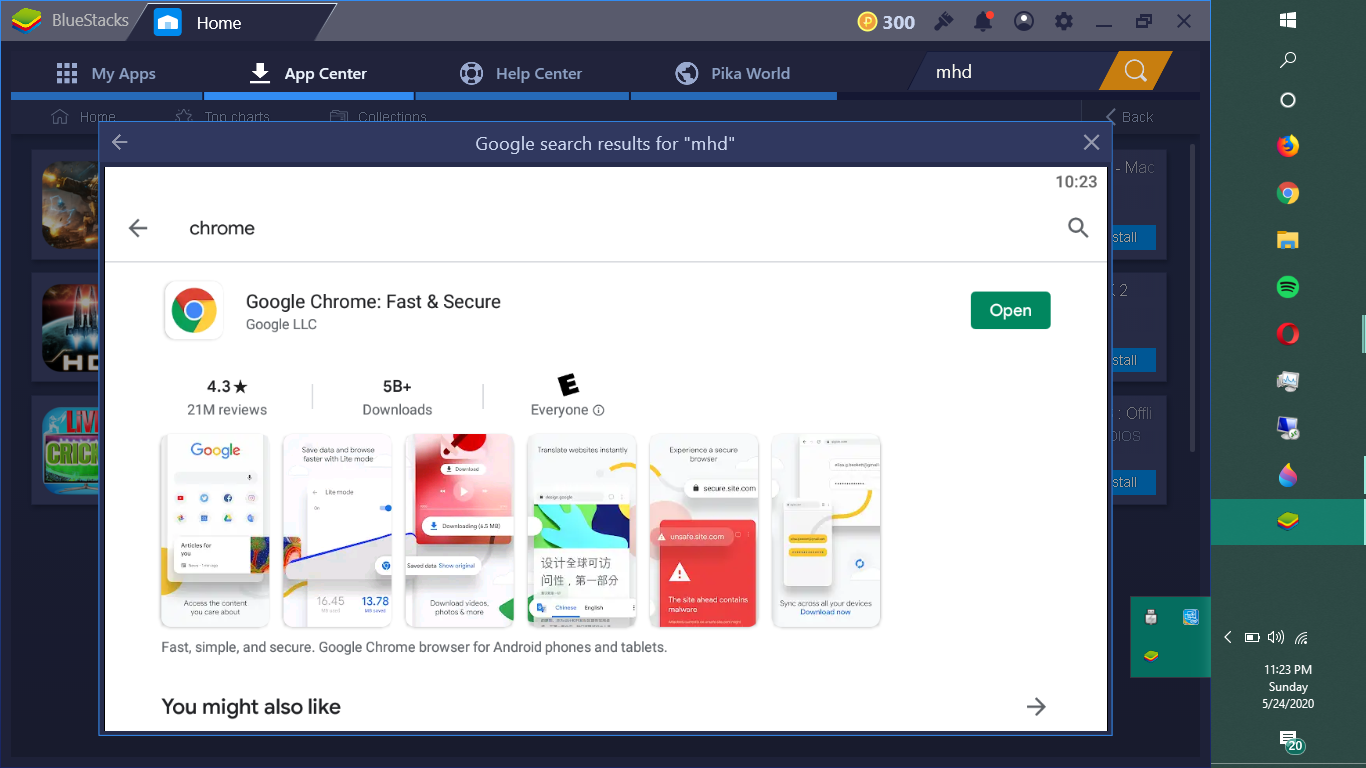Click the orange search magnifier button

pos(1135,71)
